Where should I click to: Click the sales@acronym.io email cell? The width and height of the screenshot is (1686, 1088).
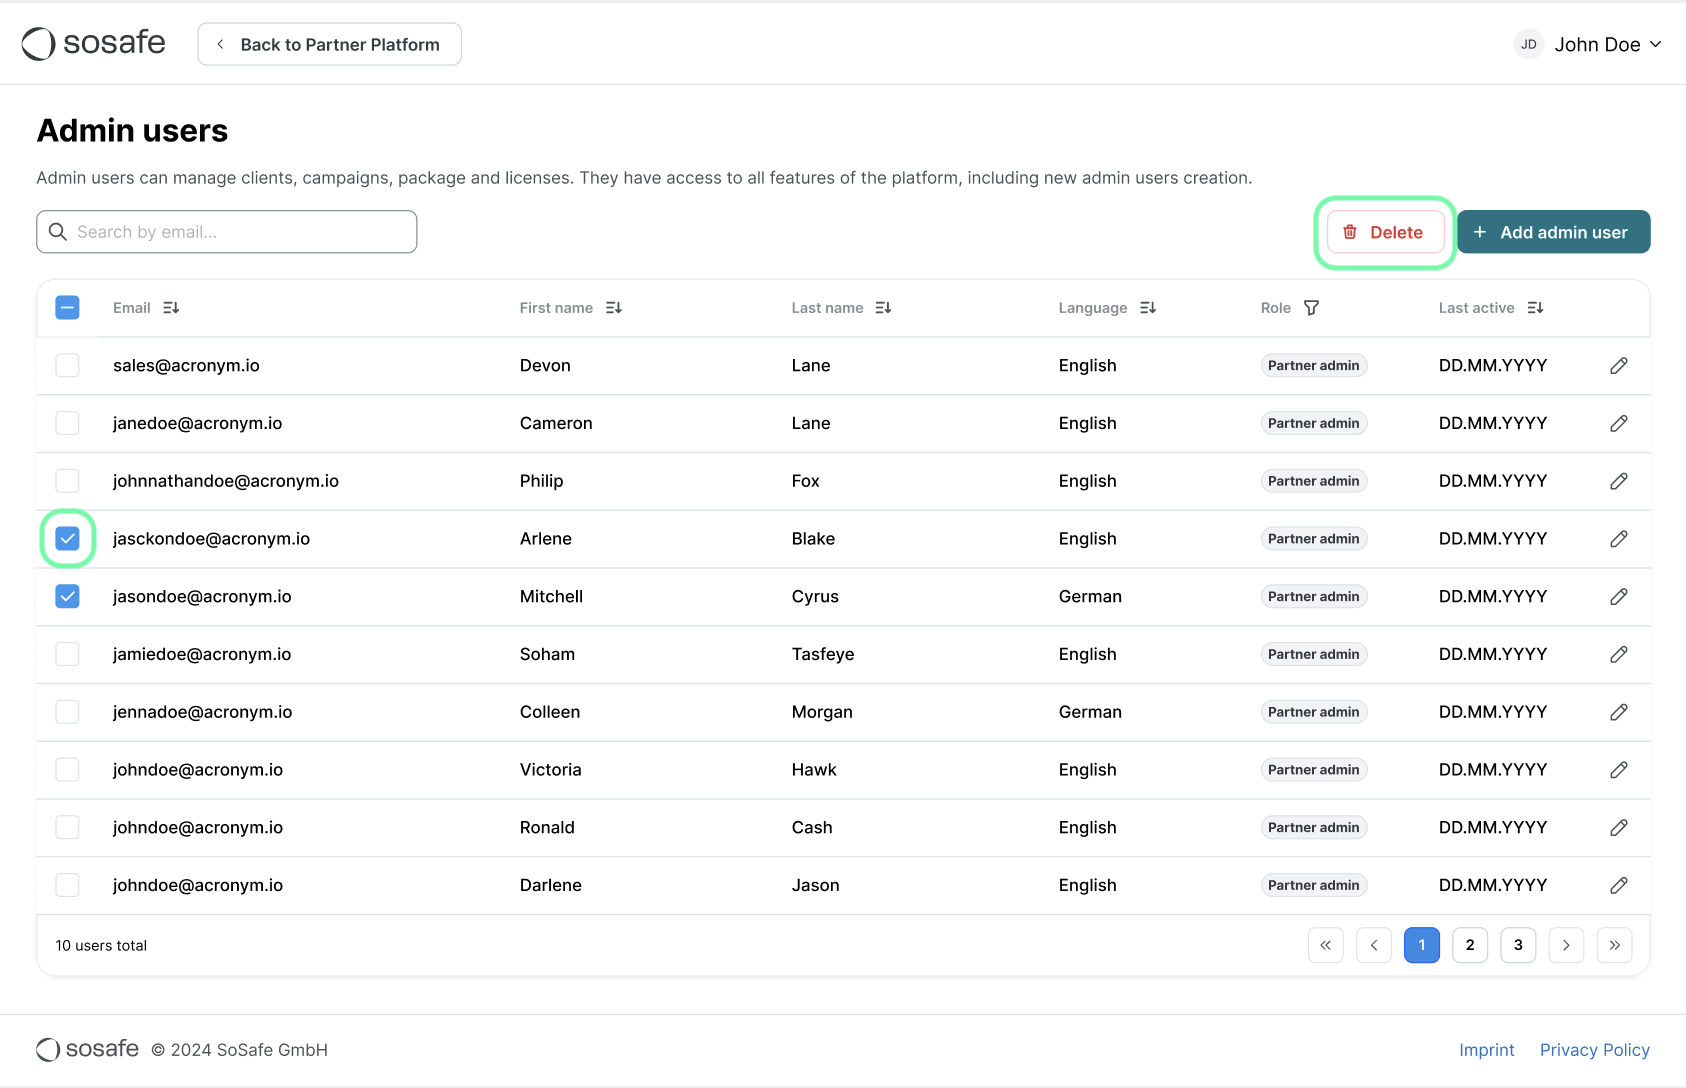click(x=186, y=366)
